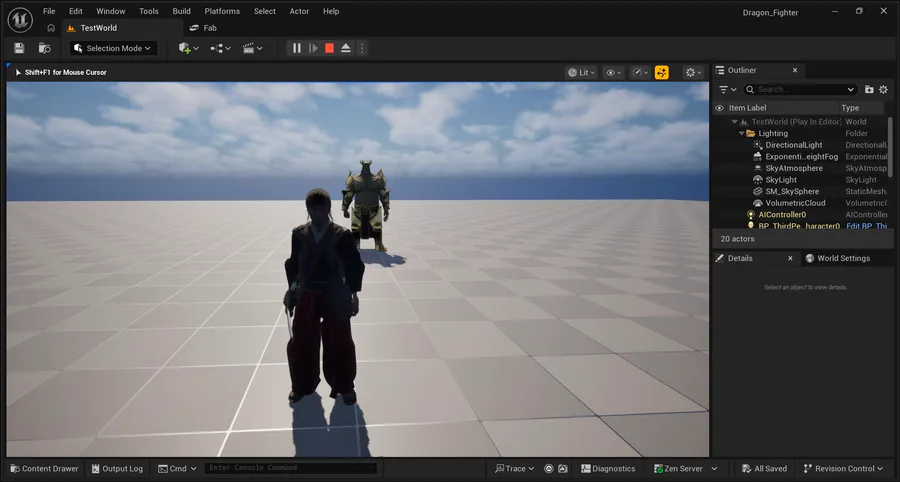Open the Window menu
Screen dimensions: 900x482
pyautogui.click(x=111, y=11)
